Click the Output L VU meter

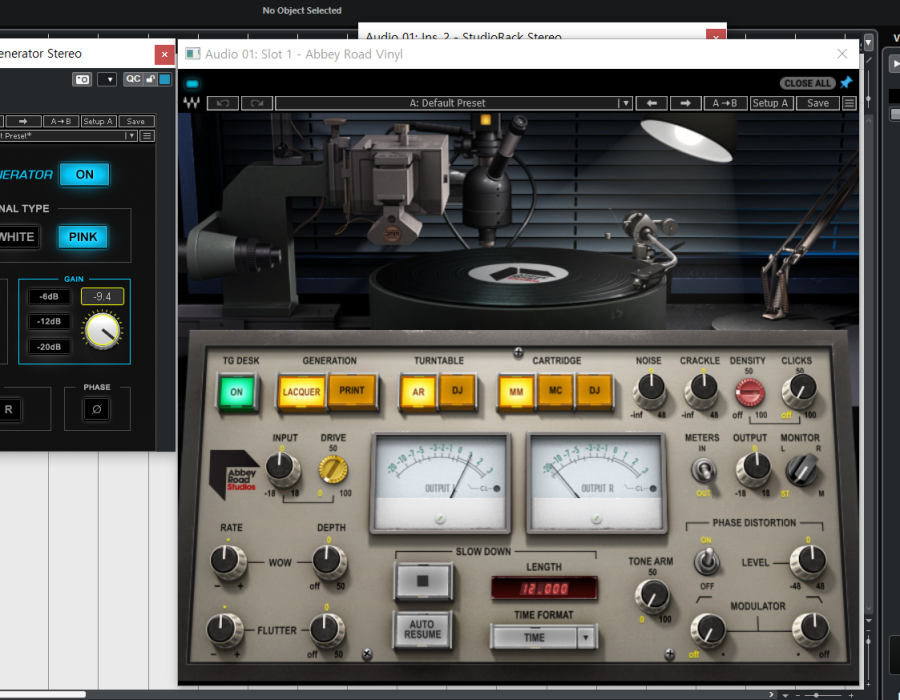coord(441,483)
